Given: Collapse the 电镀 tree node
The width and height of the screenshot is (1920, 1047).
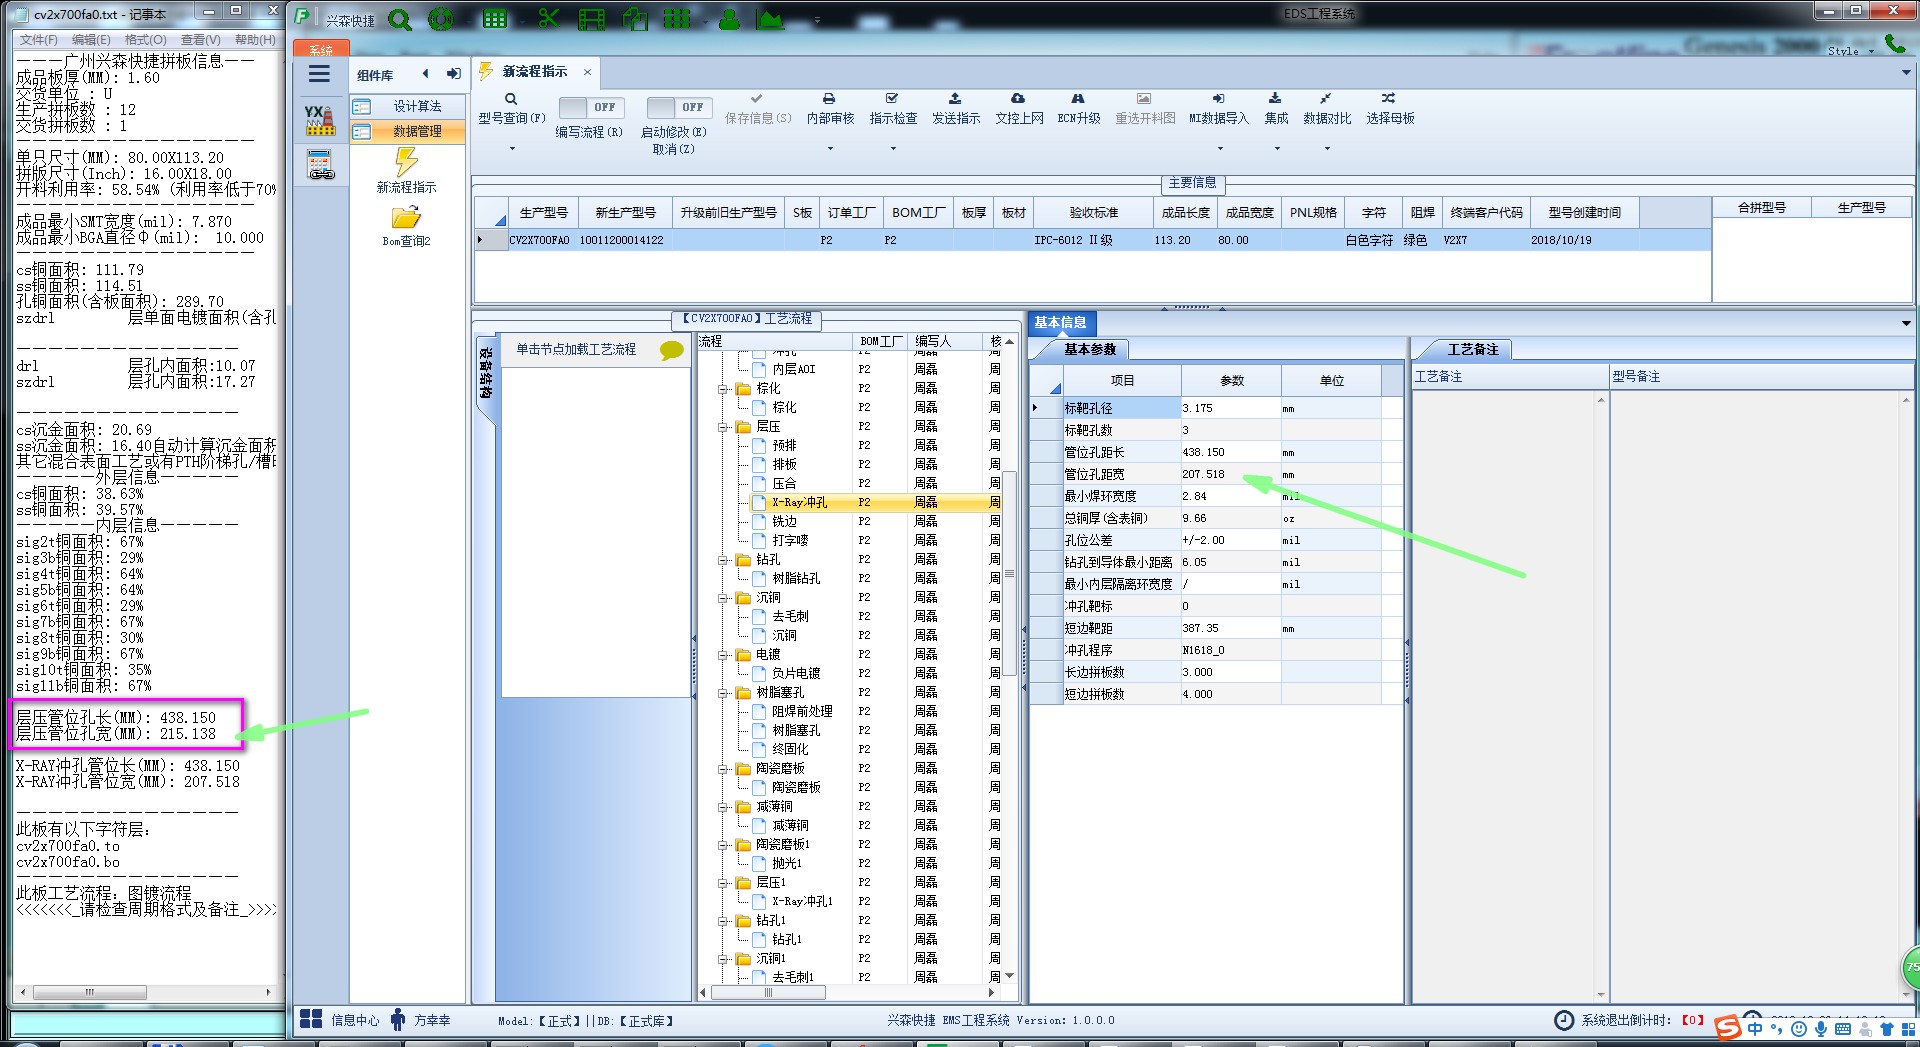Looking at the screenshot, I should tap(722, 655).
